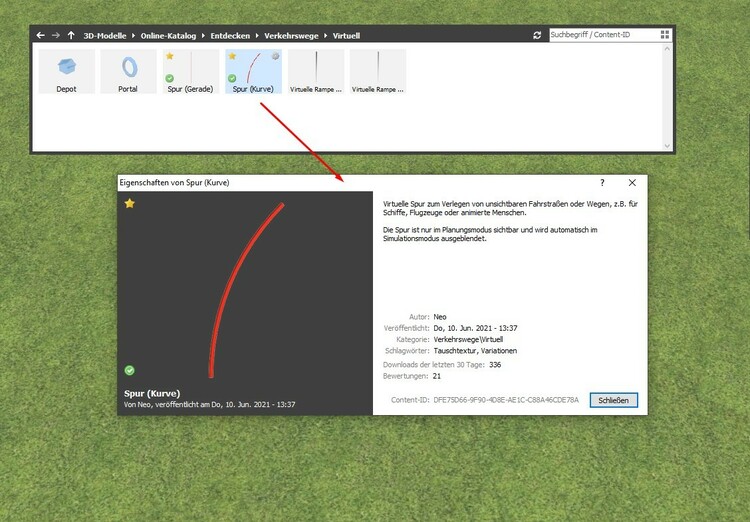Select the Spur (Kurve) item
Image resolution: width=750 pixels, height=522 pixels.
click(x=253, y=71)
